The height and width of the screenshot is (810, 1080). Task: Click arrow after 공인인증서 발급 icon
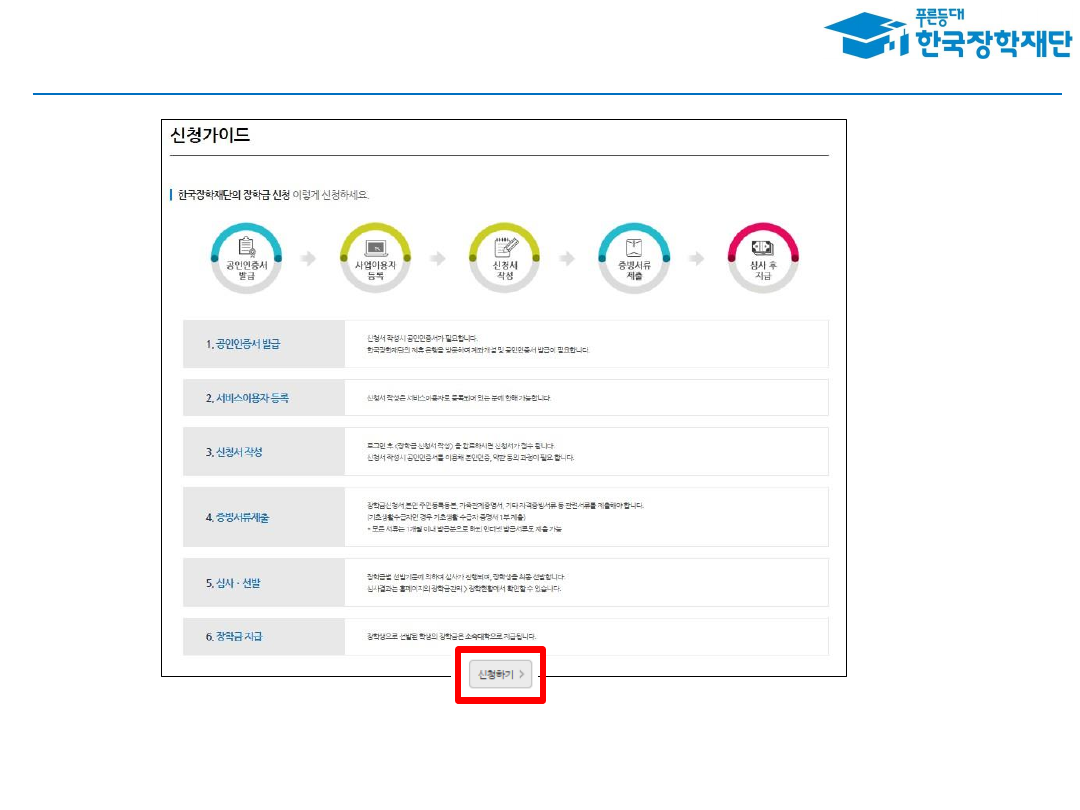pos(310,259)
